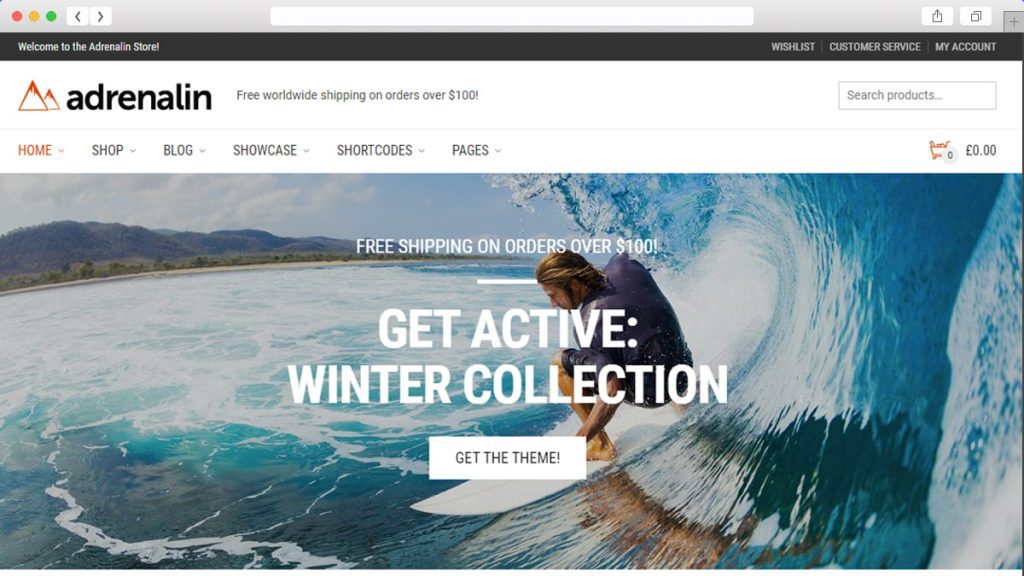1024x576 pixels.
Task: Focus the Search products field
Action: coord(917,95)
